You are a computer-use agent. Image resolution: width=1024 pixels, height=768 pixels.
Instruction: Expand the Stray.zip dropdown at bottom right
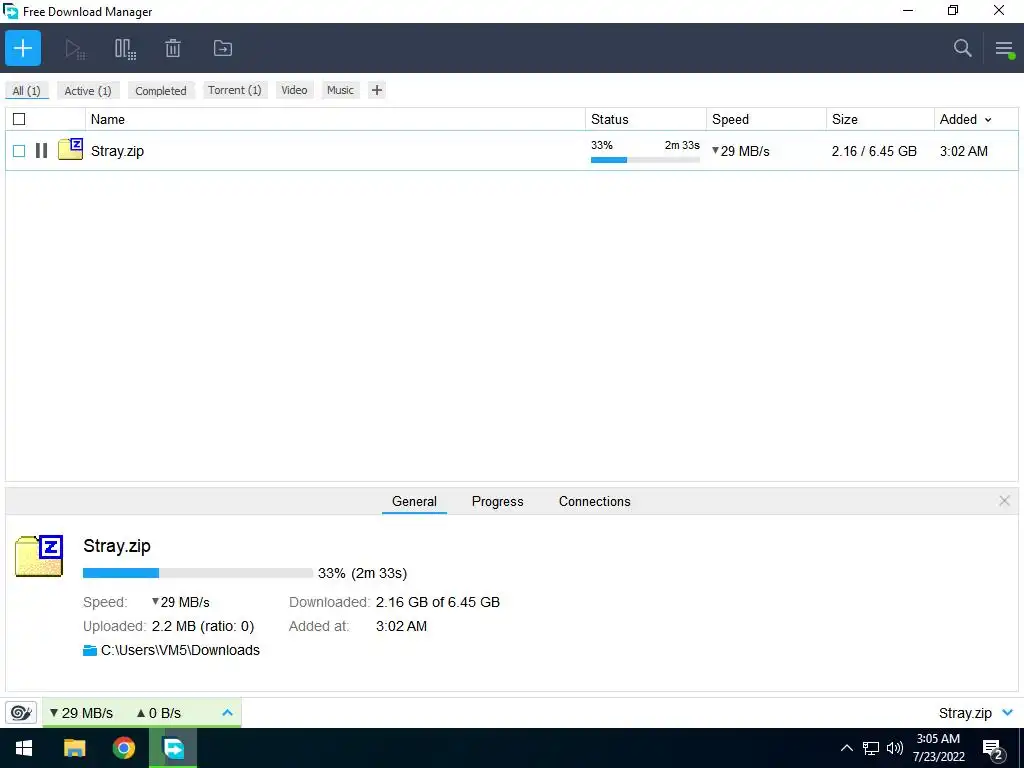(1008, 712)
